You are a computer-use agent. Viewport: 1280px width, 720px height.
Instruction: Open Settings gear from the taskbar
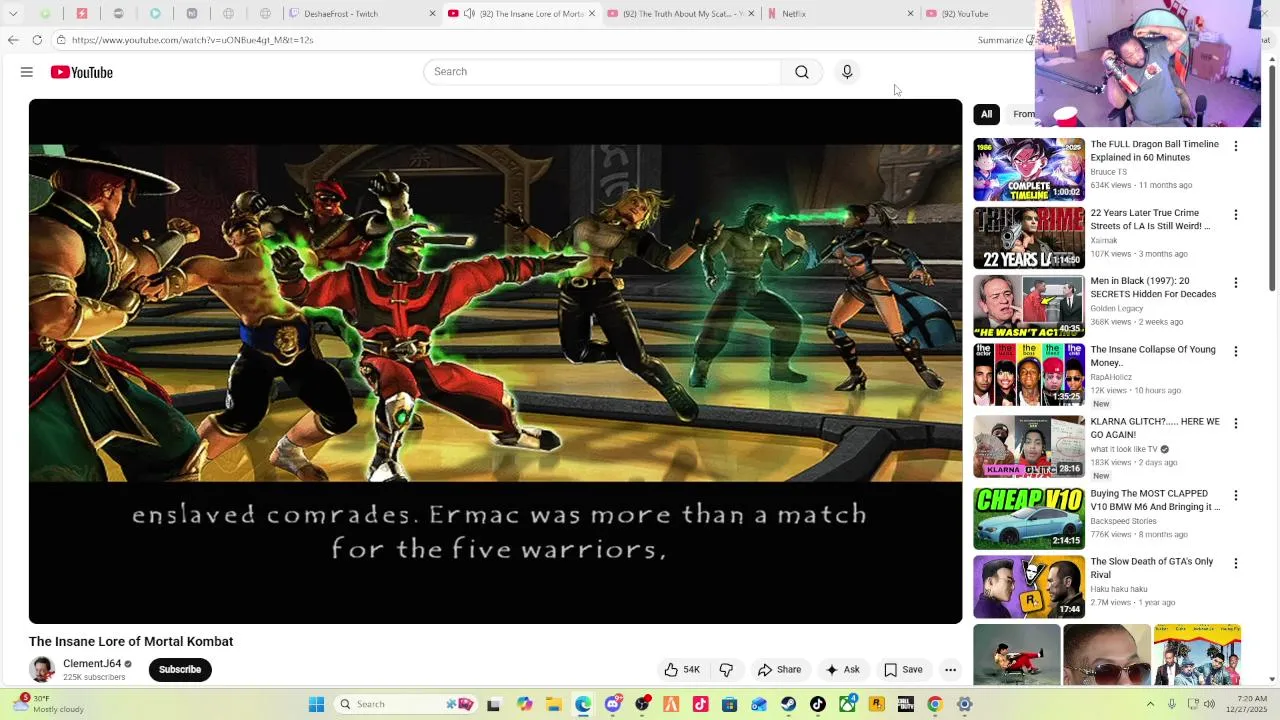point(964,704)
